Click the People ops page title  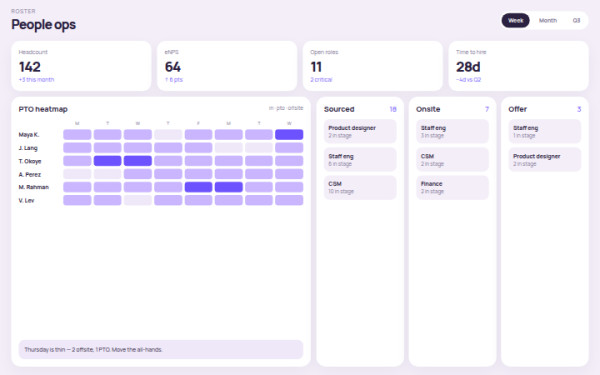tap(44, 24)
